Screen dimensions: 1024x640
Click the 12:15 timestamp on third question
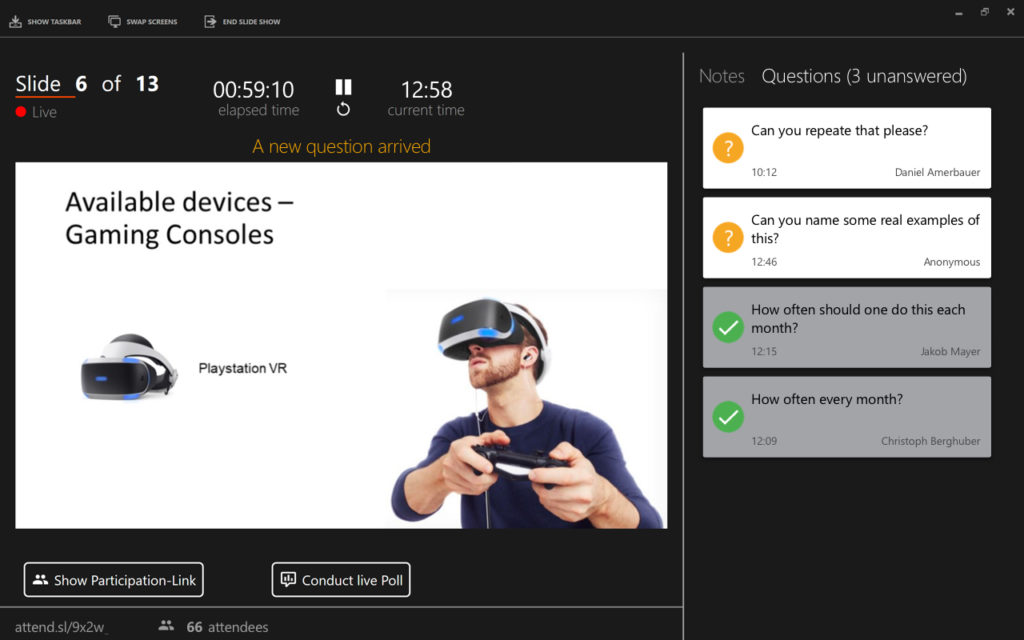click(x=764, y=351)
